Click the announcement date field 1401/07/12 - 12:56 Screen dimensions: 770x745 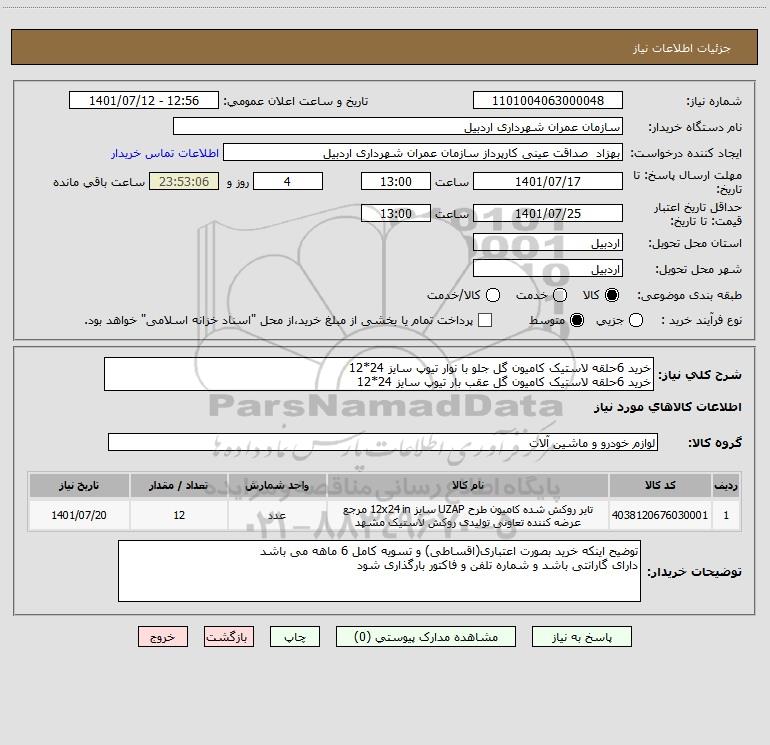click(x=144, y=100)
